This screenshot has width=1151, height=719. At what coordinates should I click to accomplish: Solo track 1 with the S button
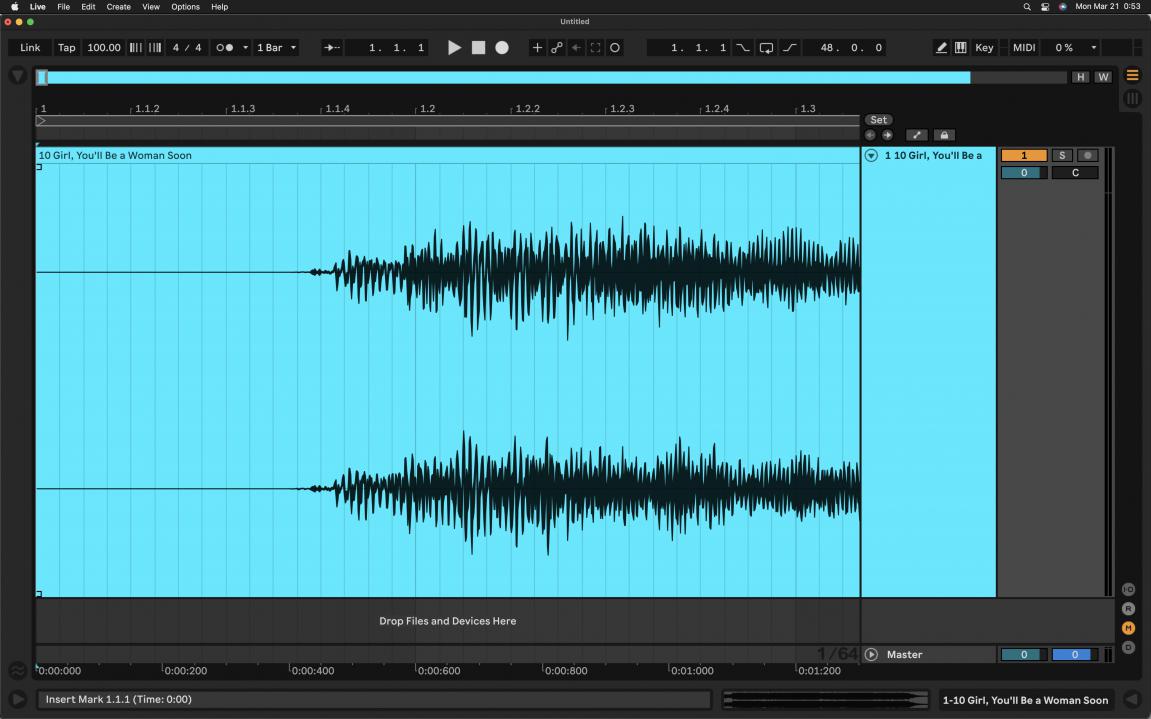1062,156
